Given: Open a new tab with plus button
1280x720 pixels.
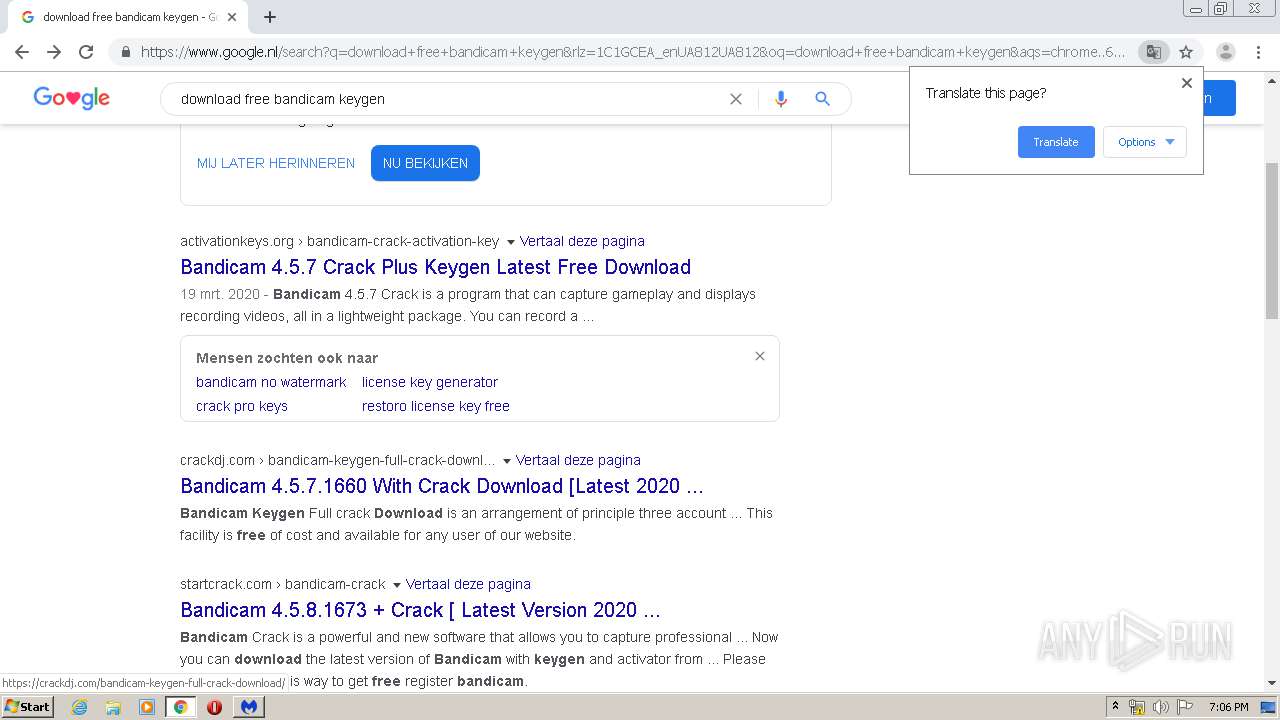Looking at the screenshot, I should (x=270, y=17).
